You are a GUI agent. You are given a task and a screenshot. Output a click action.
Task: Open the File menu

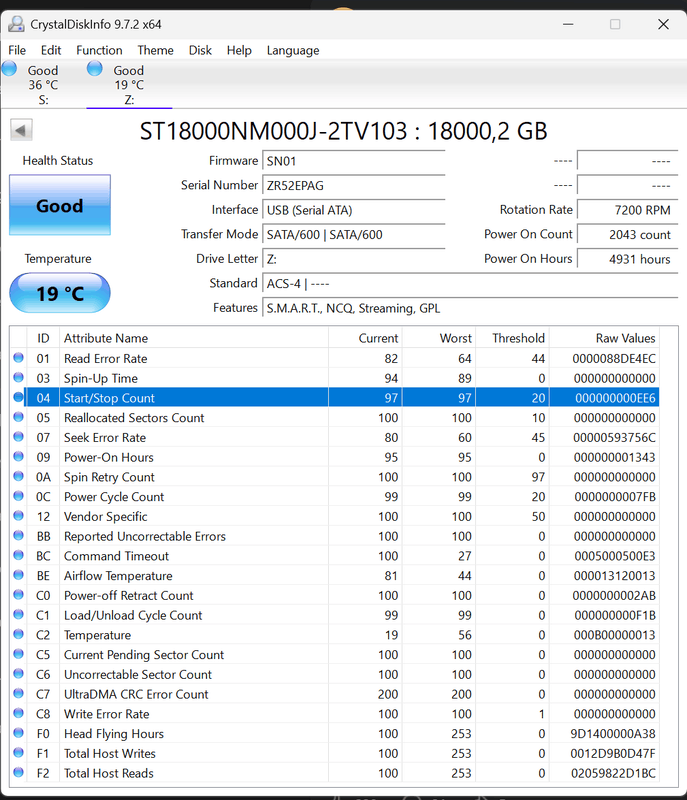click(17, 51)
